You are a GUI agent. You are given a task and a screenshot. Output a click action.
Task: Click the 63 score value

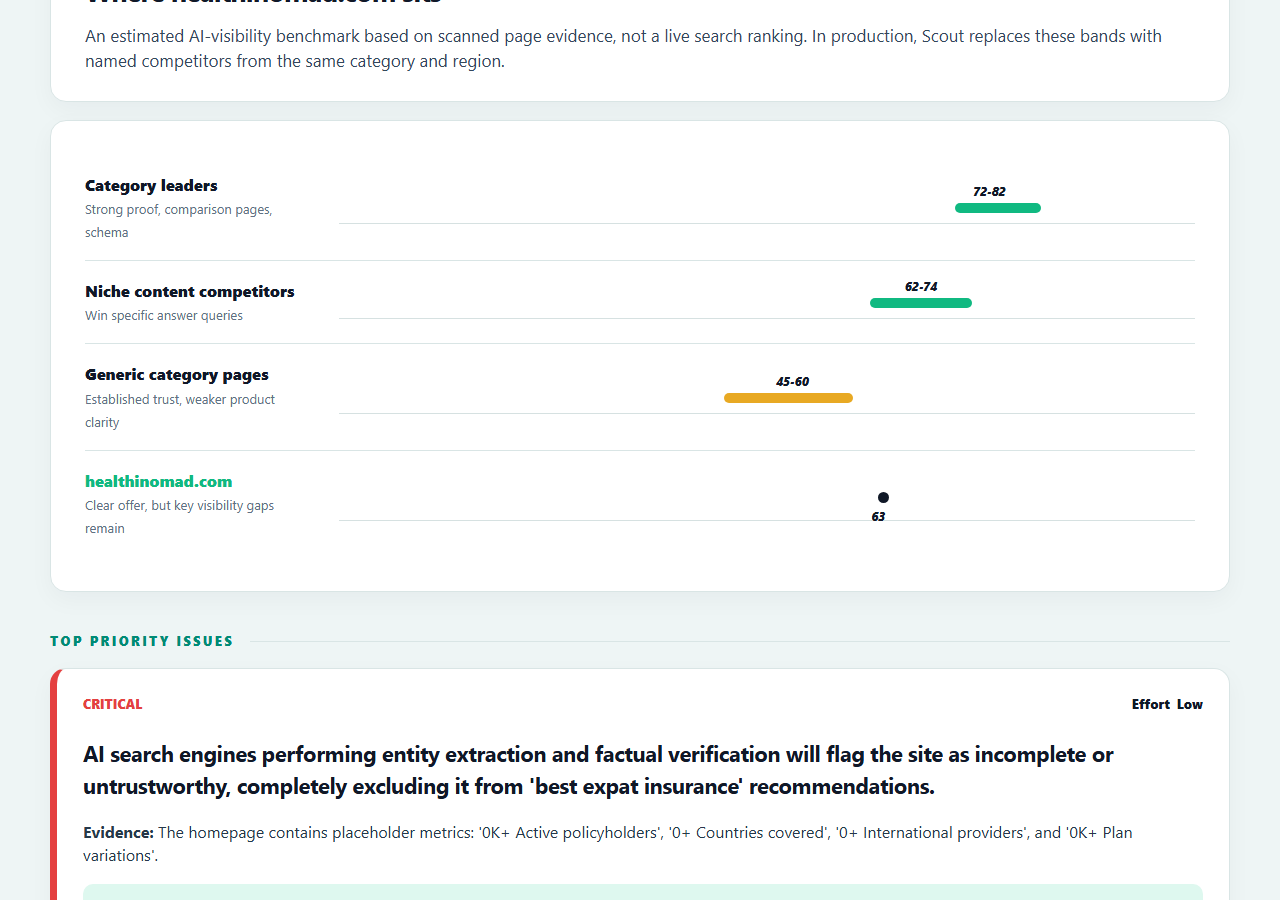pos(878,517)
